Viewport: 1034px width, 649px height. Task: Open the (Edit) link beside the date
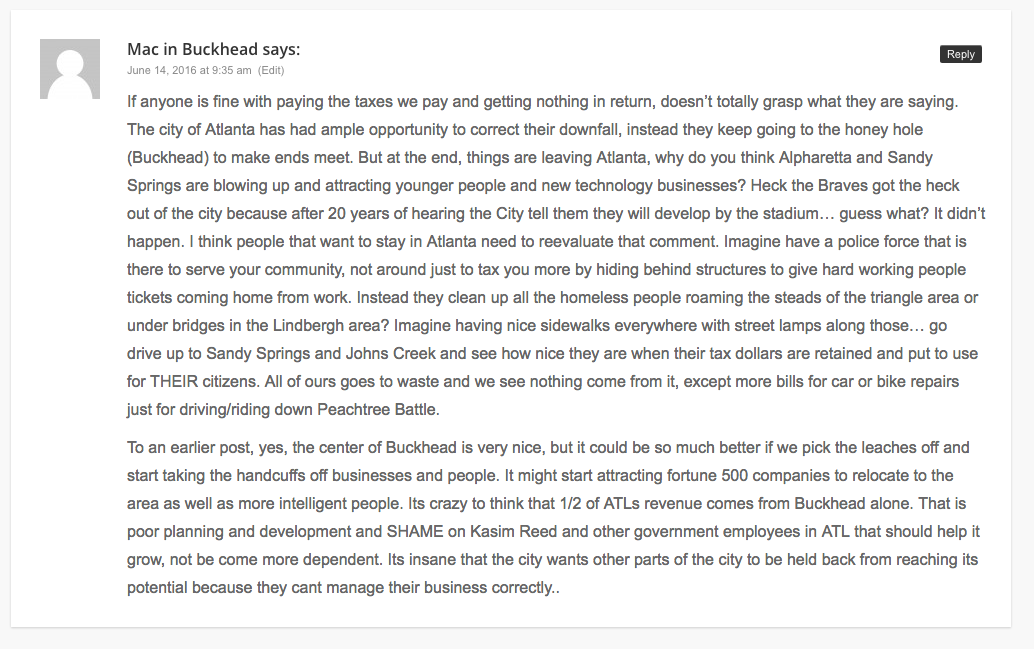pos(271,70)
